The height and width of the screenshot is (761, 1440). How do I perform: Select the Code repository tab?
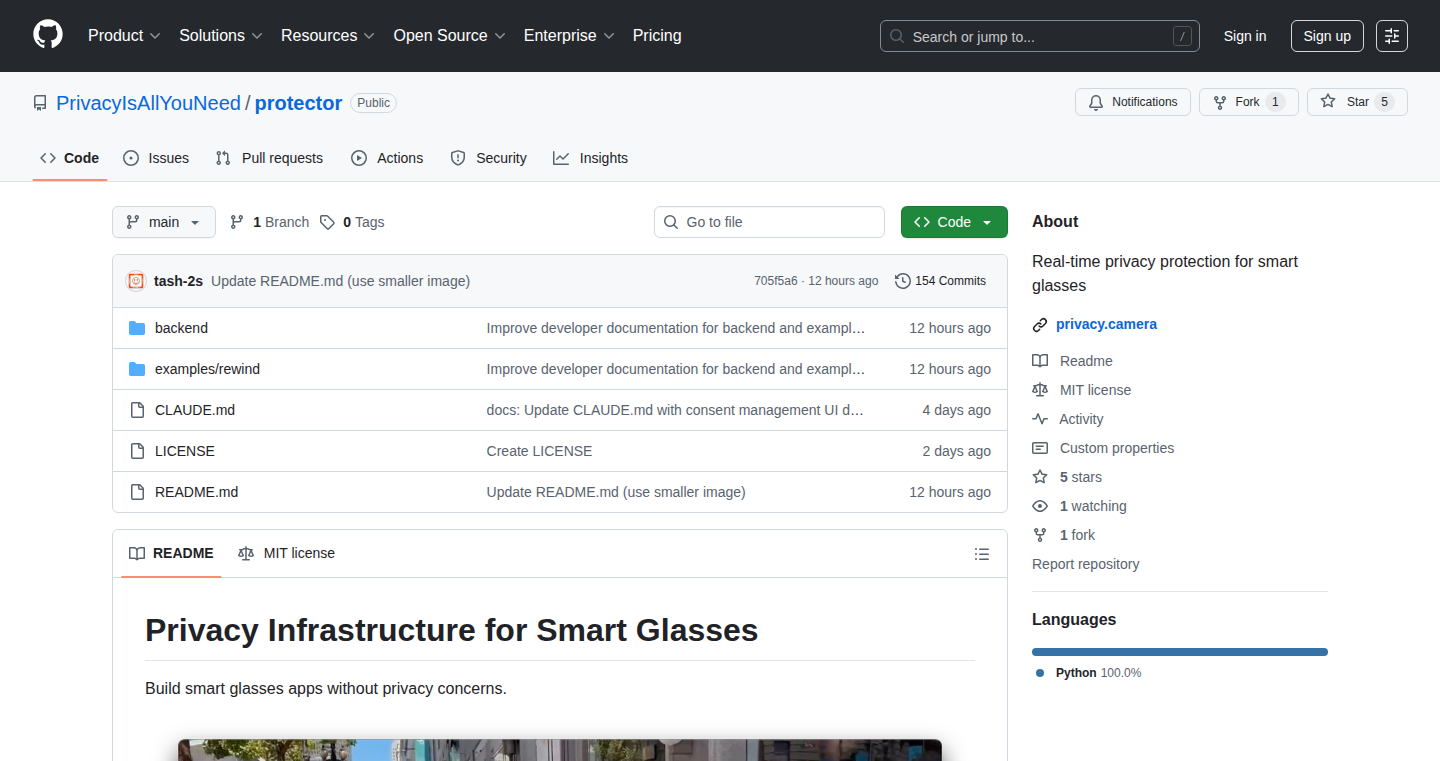pos(70,158)
